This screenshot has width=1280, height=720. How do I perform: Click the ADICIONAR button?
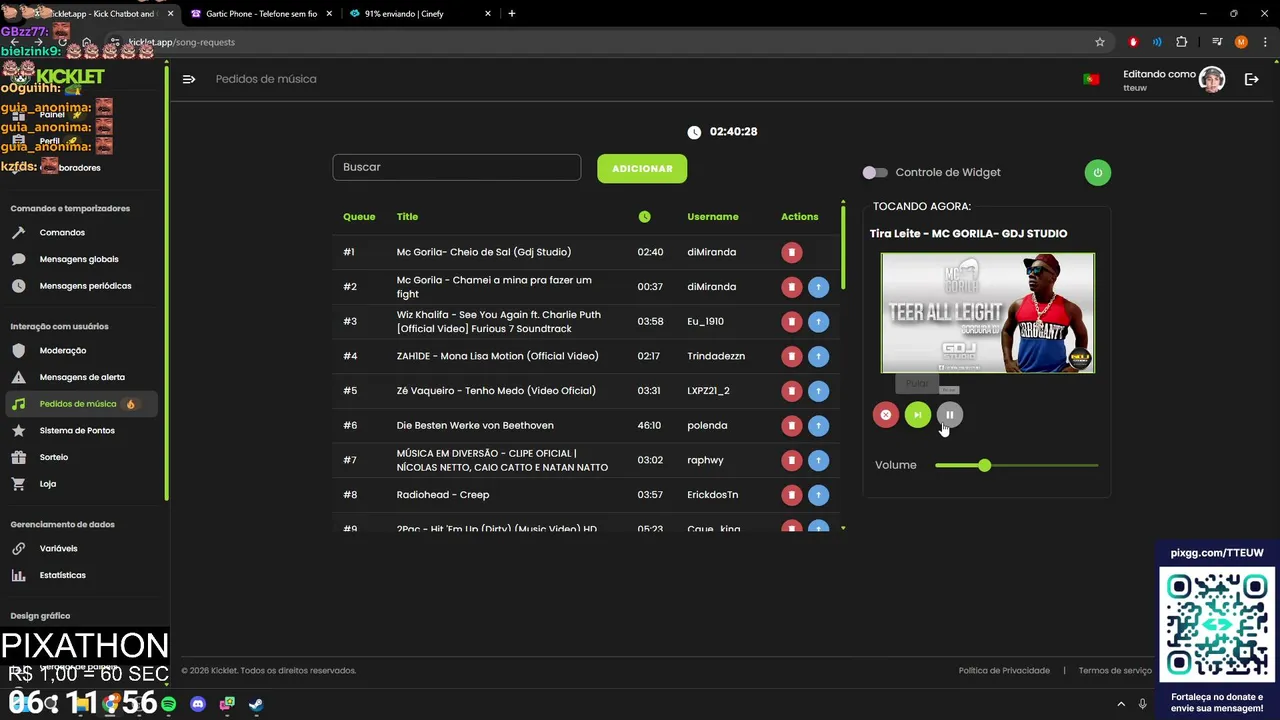(x=642, y=168)
